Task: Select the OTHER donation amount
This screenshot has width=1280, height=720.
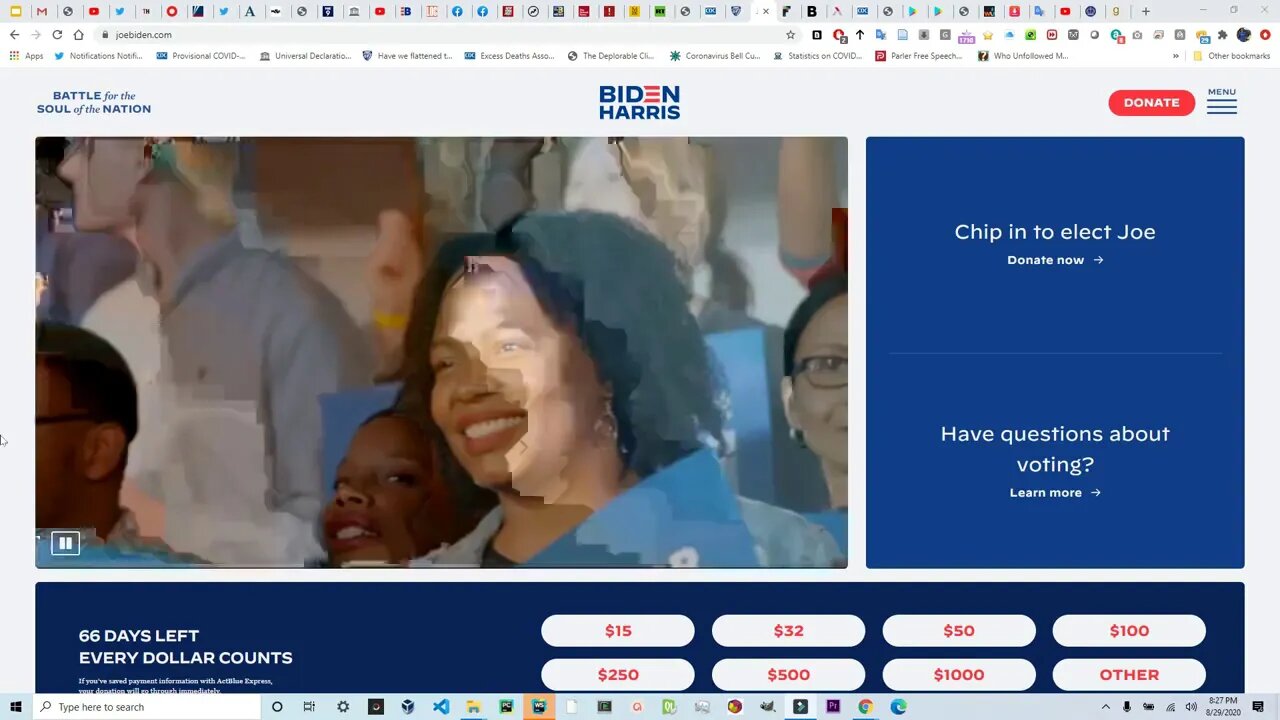Action: tap(1129, 675)
